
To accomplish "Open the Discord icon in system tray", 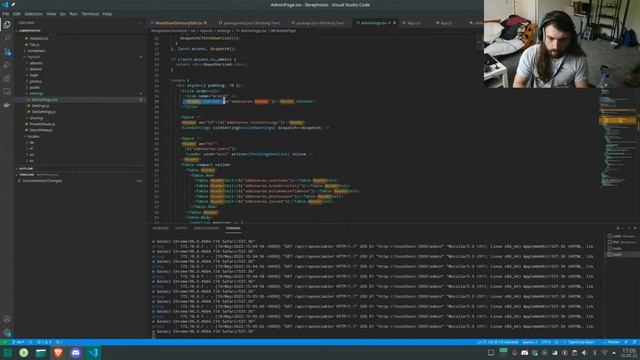I will point(524,353).
